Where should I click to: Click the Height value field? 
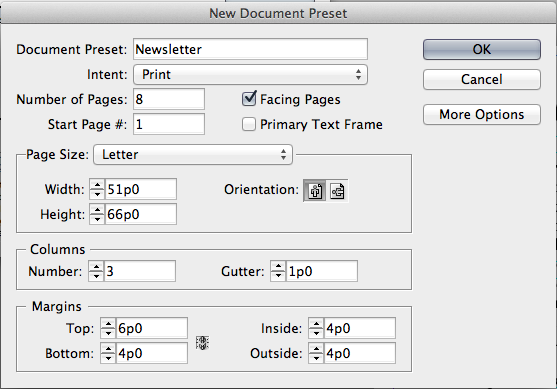pyautogui.click(x=141, y=214)
